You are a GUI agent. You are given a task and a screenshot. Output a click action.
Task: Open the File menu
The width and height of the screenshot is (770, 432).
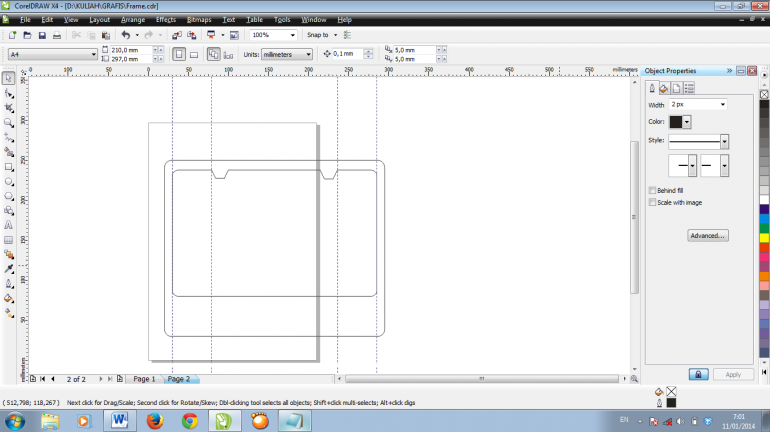click(x=25, y=20)
